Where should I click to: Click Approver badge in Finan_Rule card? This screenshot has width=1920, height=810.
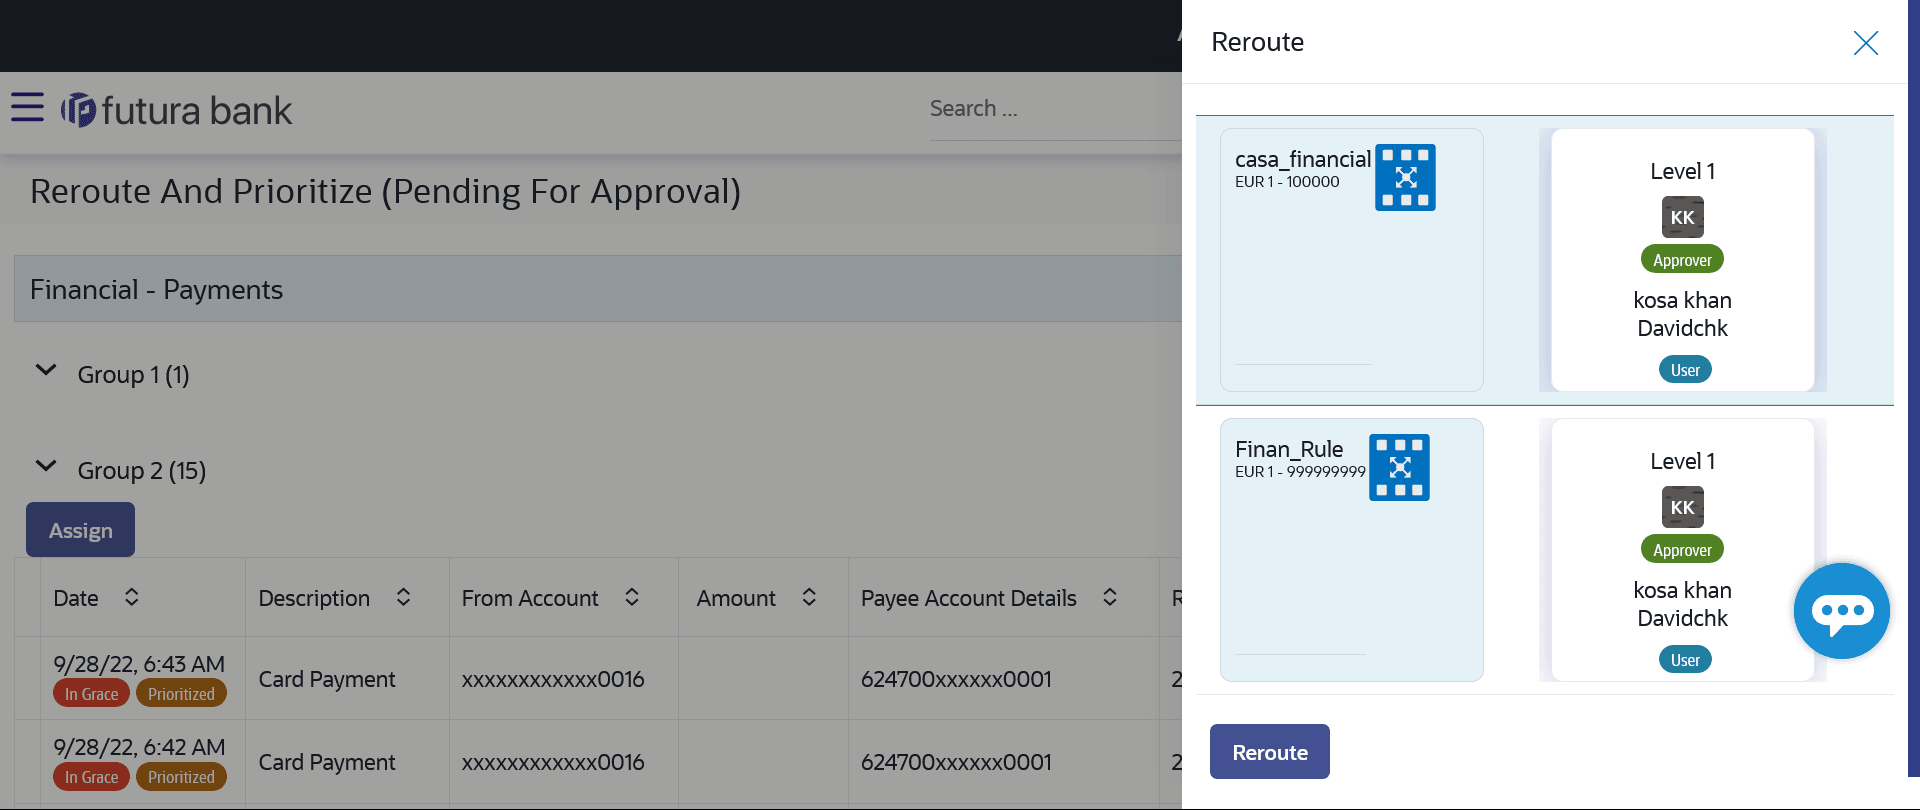tap(1682, 550)
